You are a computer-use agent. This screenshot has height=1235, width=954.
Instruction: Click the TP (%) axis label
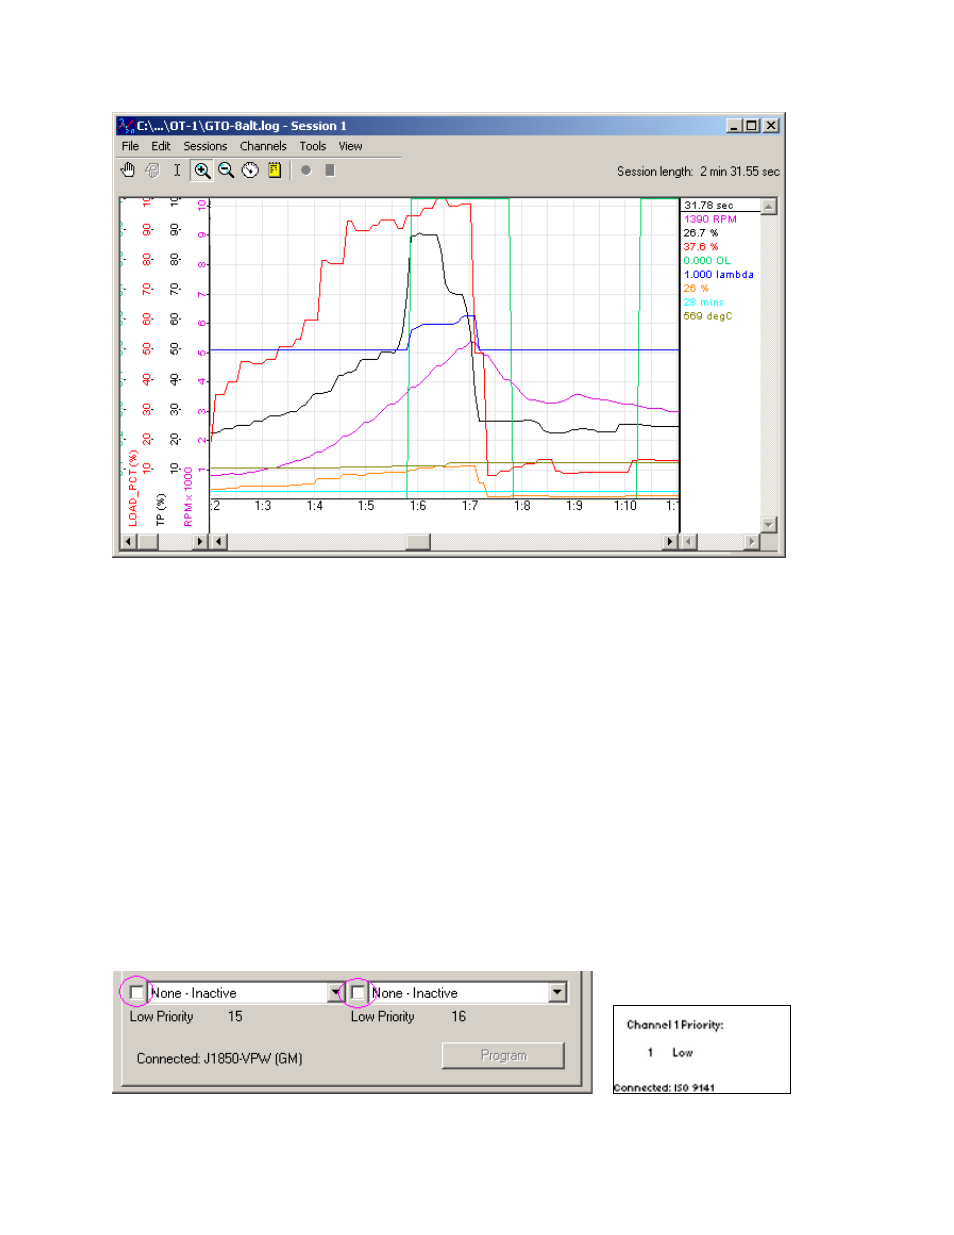pyautogui.click(x=160, y=509)
